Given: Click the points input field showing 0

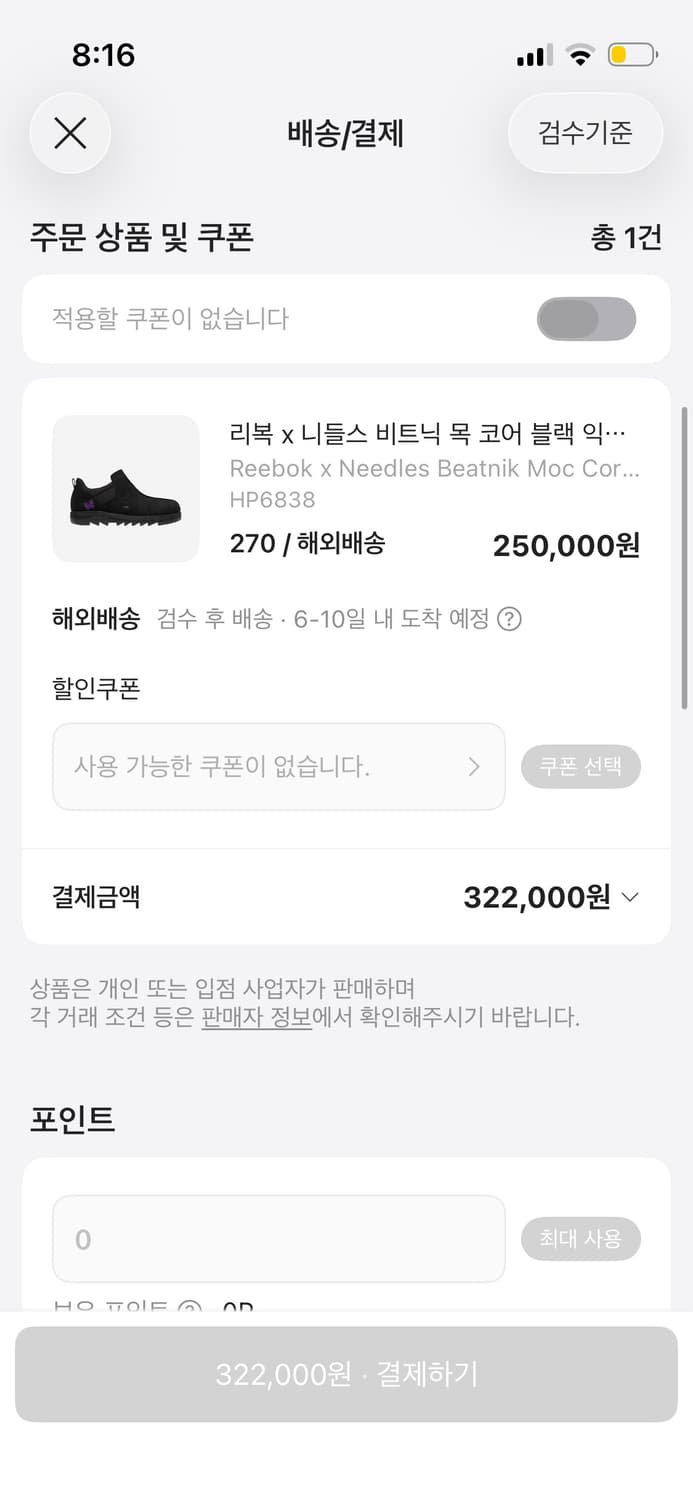Looking at the screenshot, I should pos(278,1238).
